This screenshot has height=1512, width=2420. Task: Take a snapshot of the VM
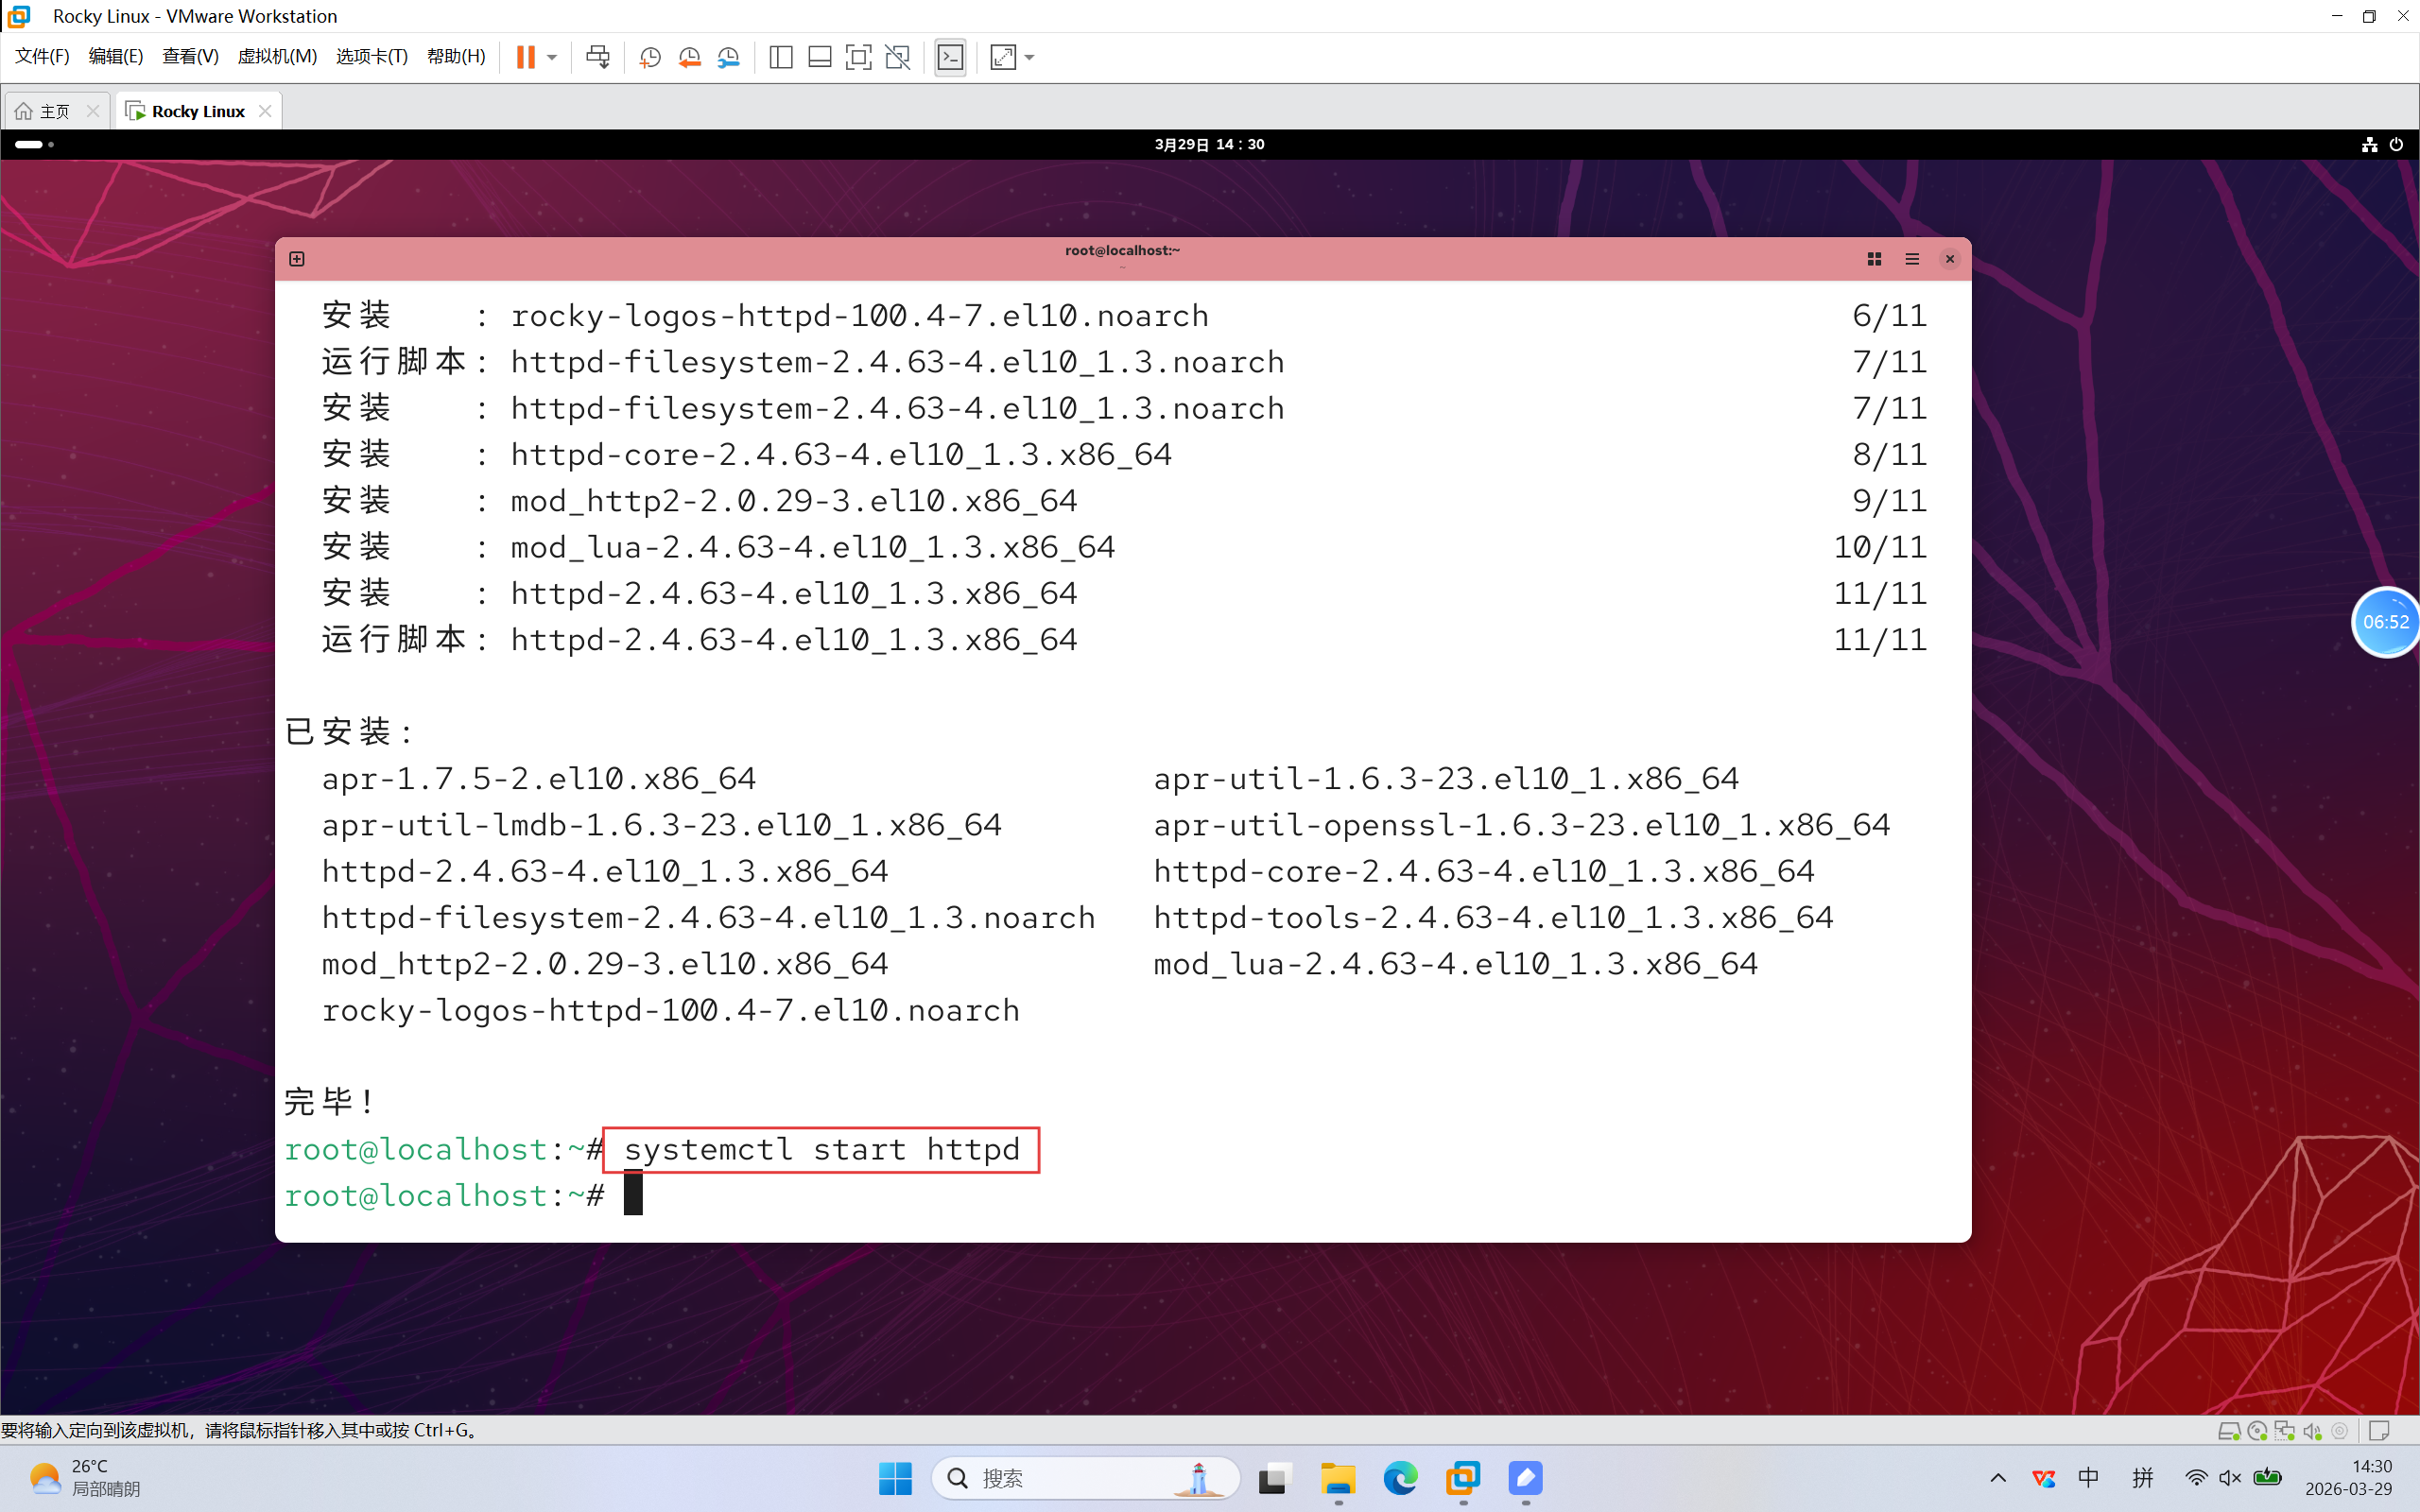(x=650, y=57)
